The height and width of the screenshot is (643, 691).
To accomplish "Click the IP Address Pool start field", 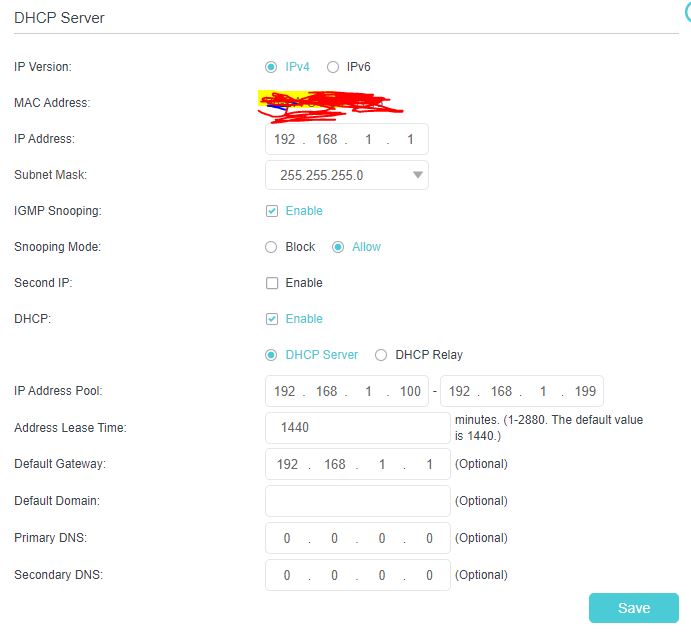I will click(x=347, y=391).
